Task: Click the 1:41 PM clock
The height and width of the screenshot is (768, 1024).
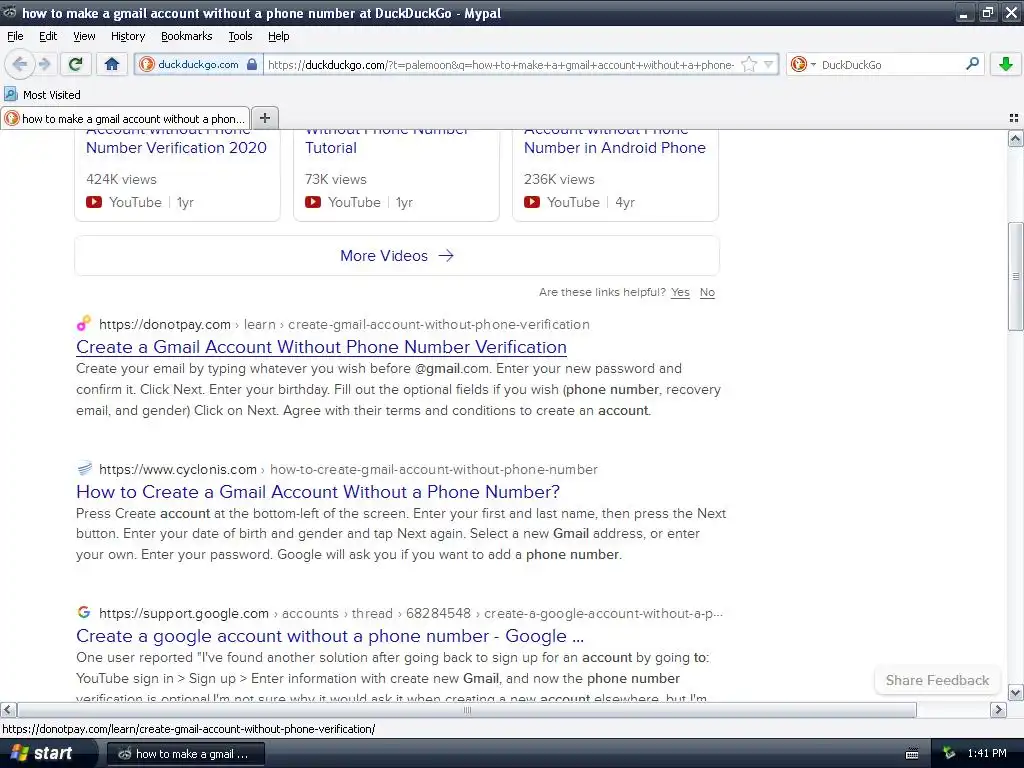Action: pyautogui.click(x=987, y=754)
